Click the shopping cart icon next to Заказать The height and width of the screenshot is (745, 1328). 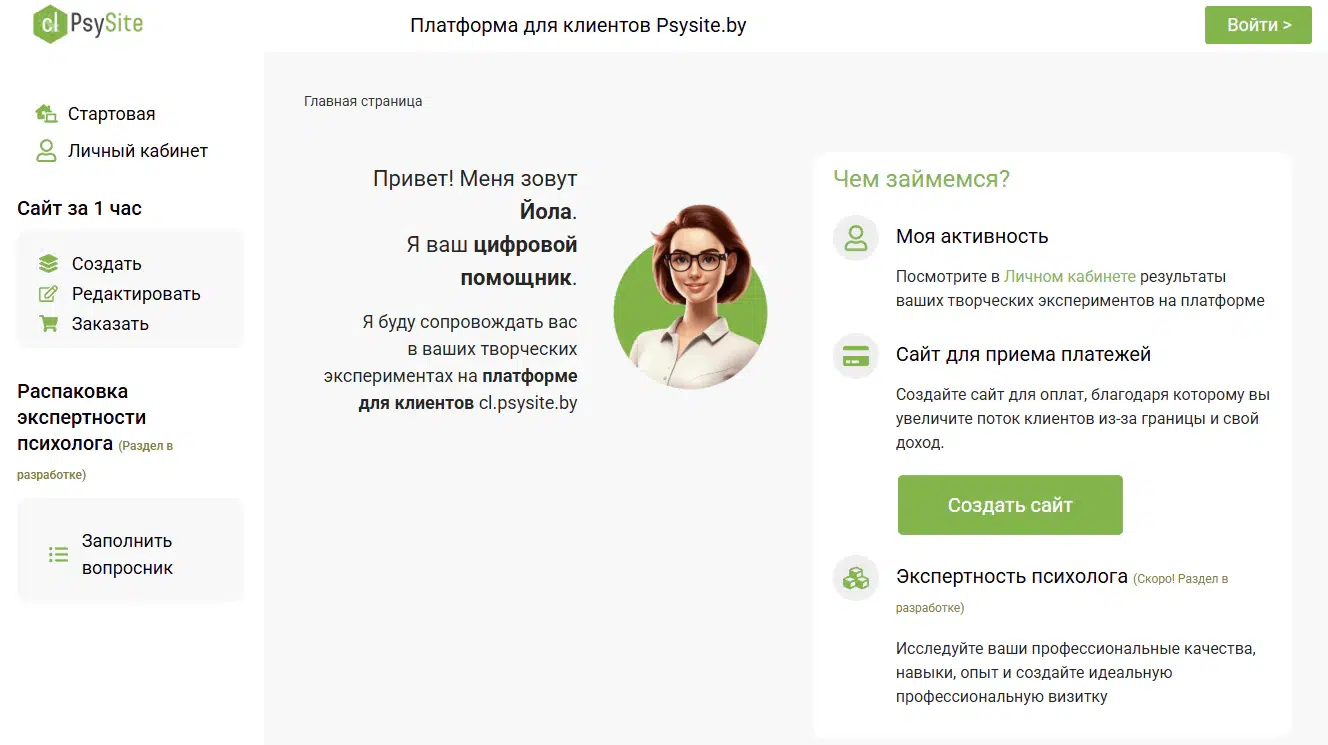(48, 324)
